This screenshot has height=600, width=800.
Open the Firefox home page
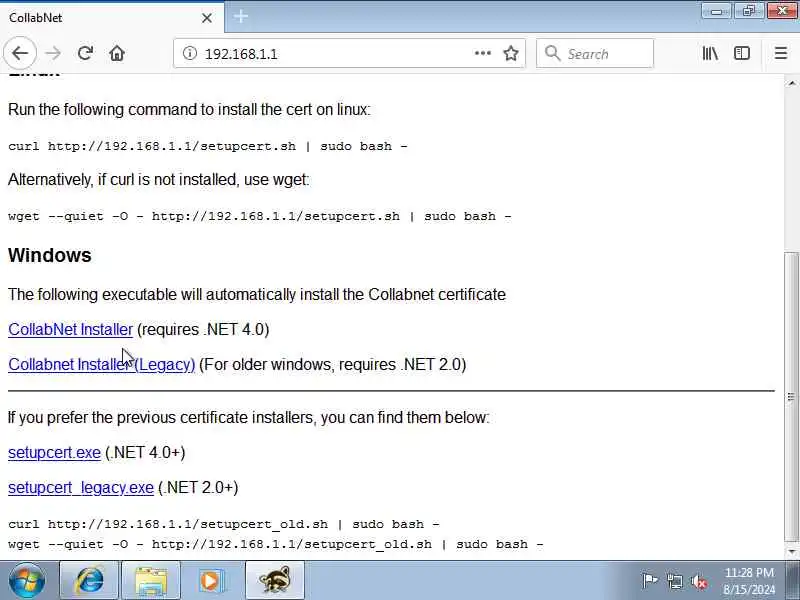point(117,53)
